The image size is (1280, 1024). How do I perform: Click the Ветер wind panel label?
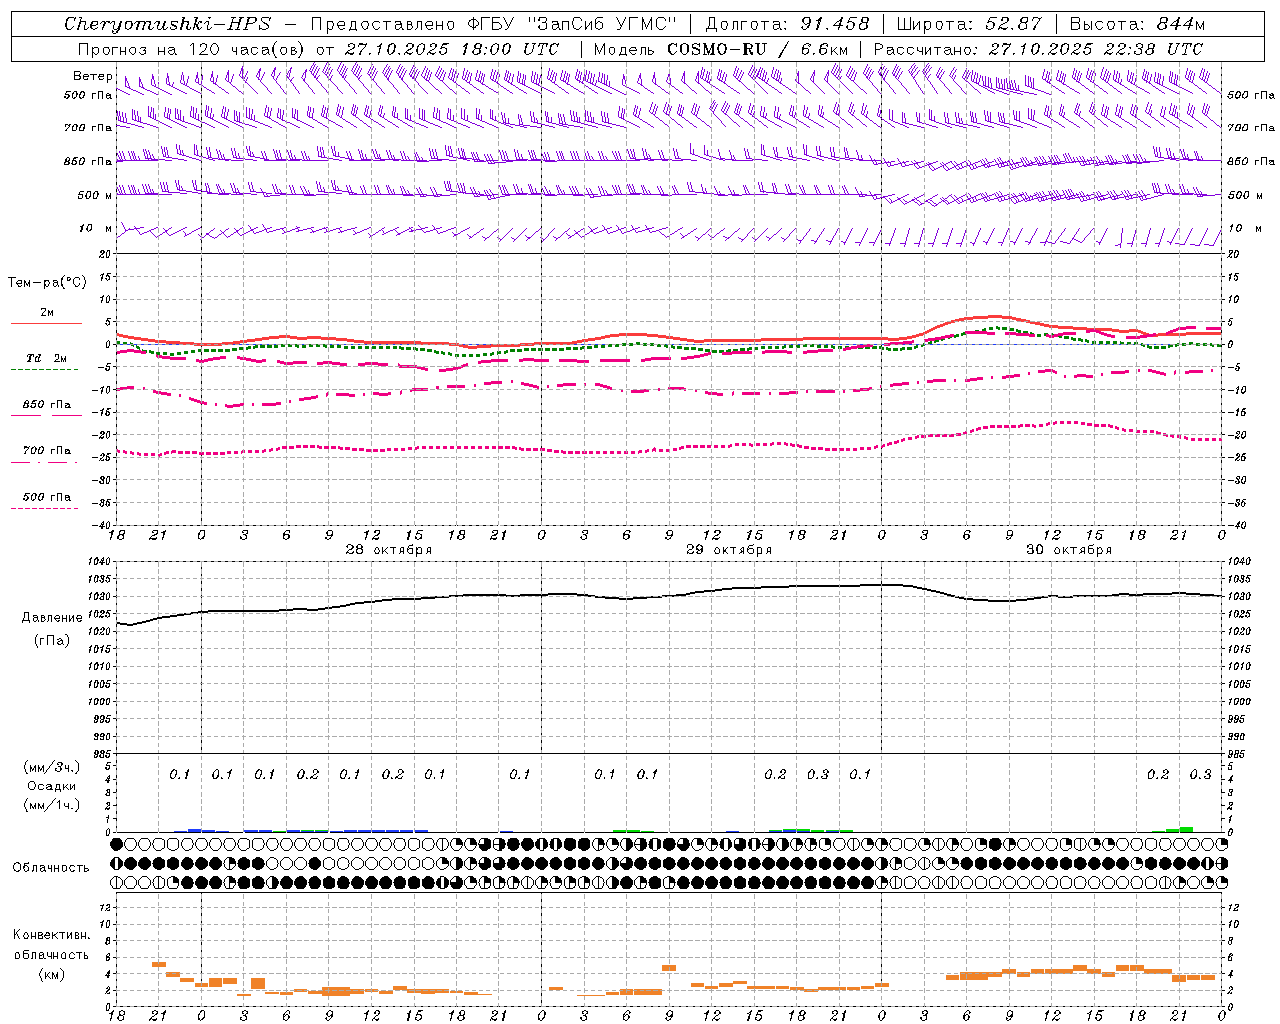click(x=92, y=76)
